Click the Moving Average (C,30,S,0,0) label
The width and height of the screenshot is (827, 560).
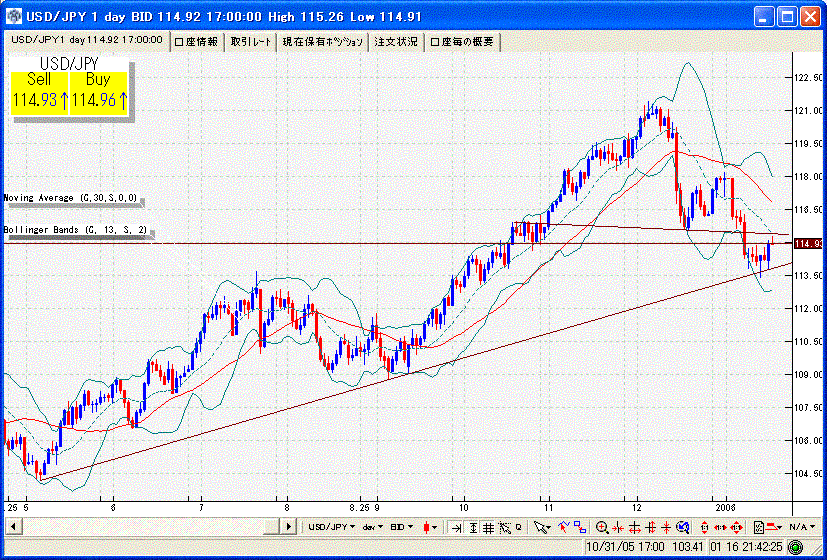[71, 198]
